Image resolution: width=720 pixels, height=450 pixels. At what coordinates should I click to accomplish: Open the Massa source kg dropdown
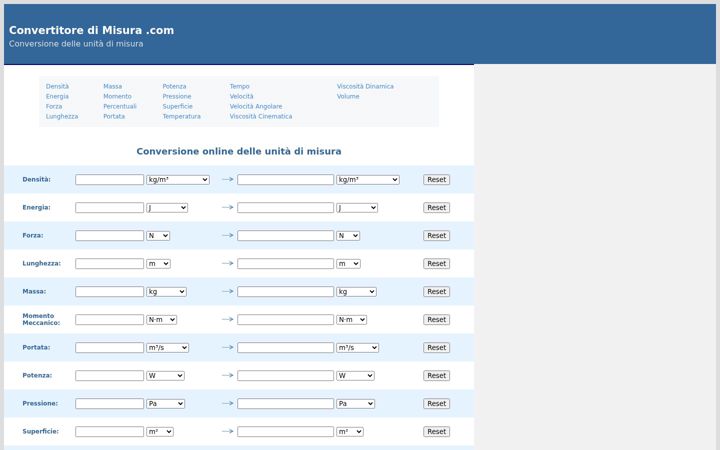coord(166,292)
